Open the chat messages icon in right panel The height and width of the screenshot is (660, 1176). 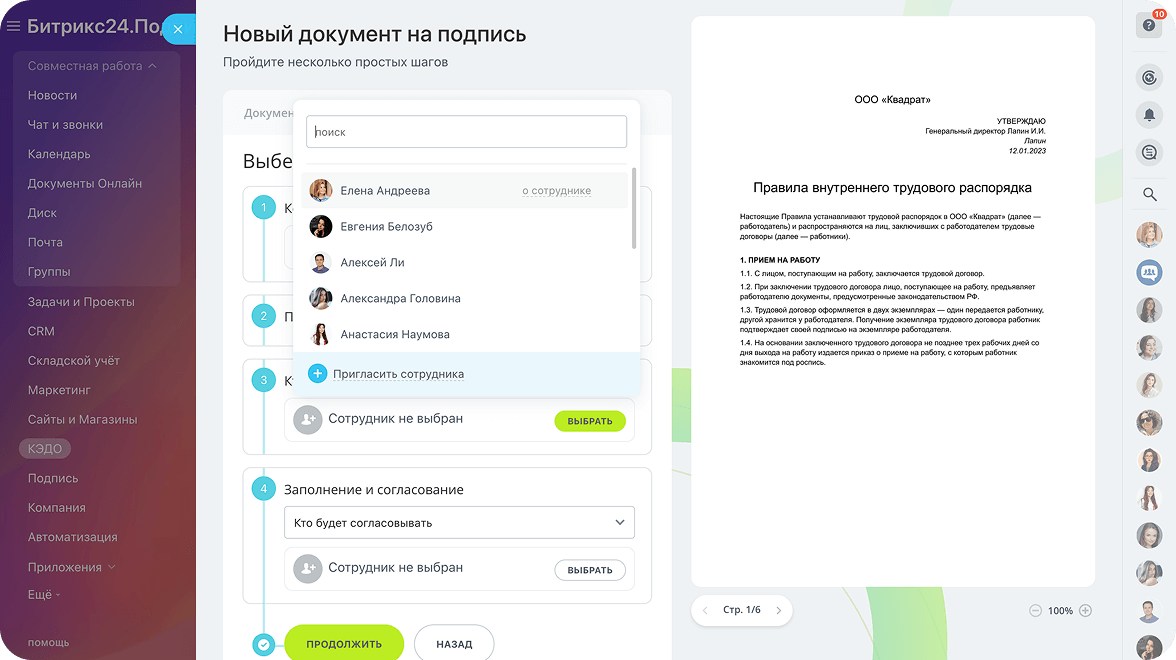1149,152
